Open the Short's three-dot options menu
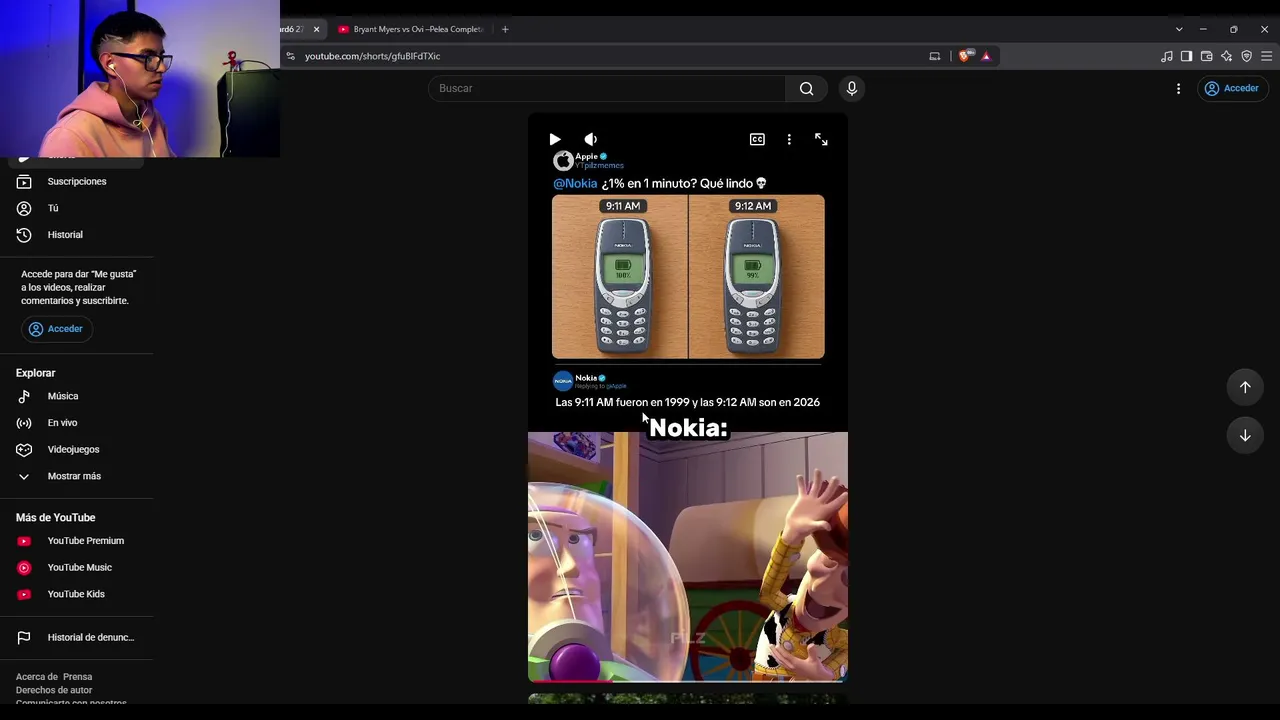Viewport: 1280px width, 720px height. point(789,140)
